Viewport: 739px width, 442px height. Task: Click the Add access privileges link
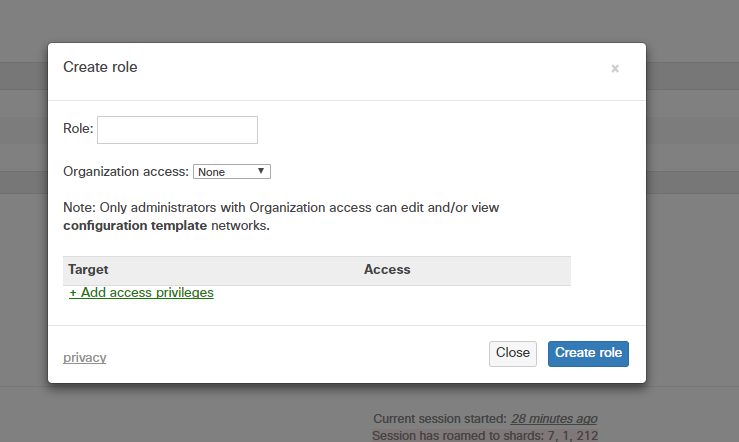pos(141,293)
